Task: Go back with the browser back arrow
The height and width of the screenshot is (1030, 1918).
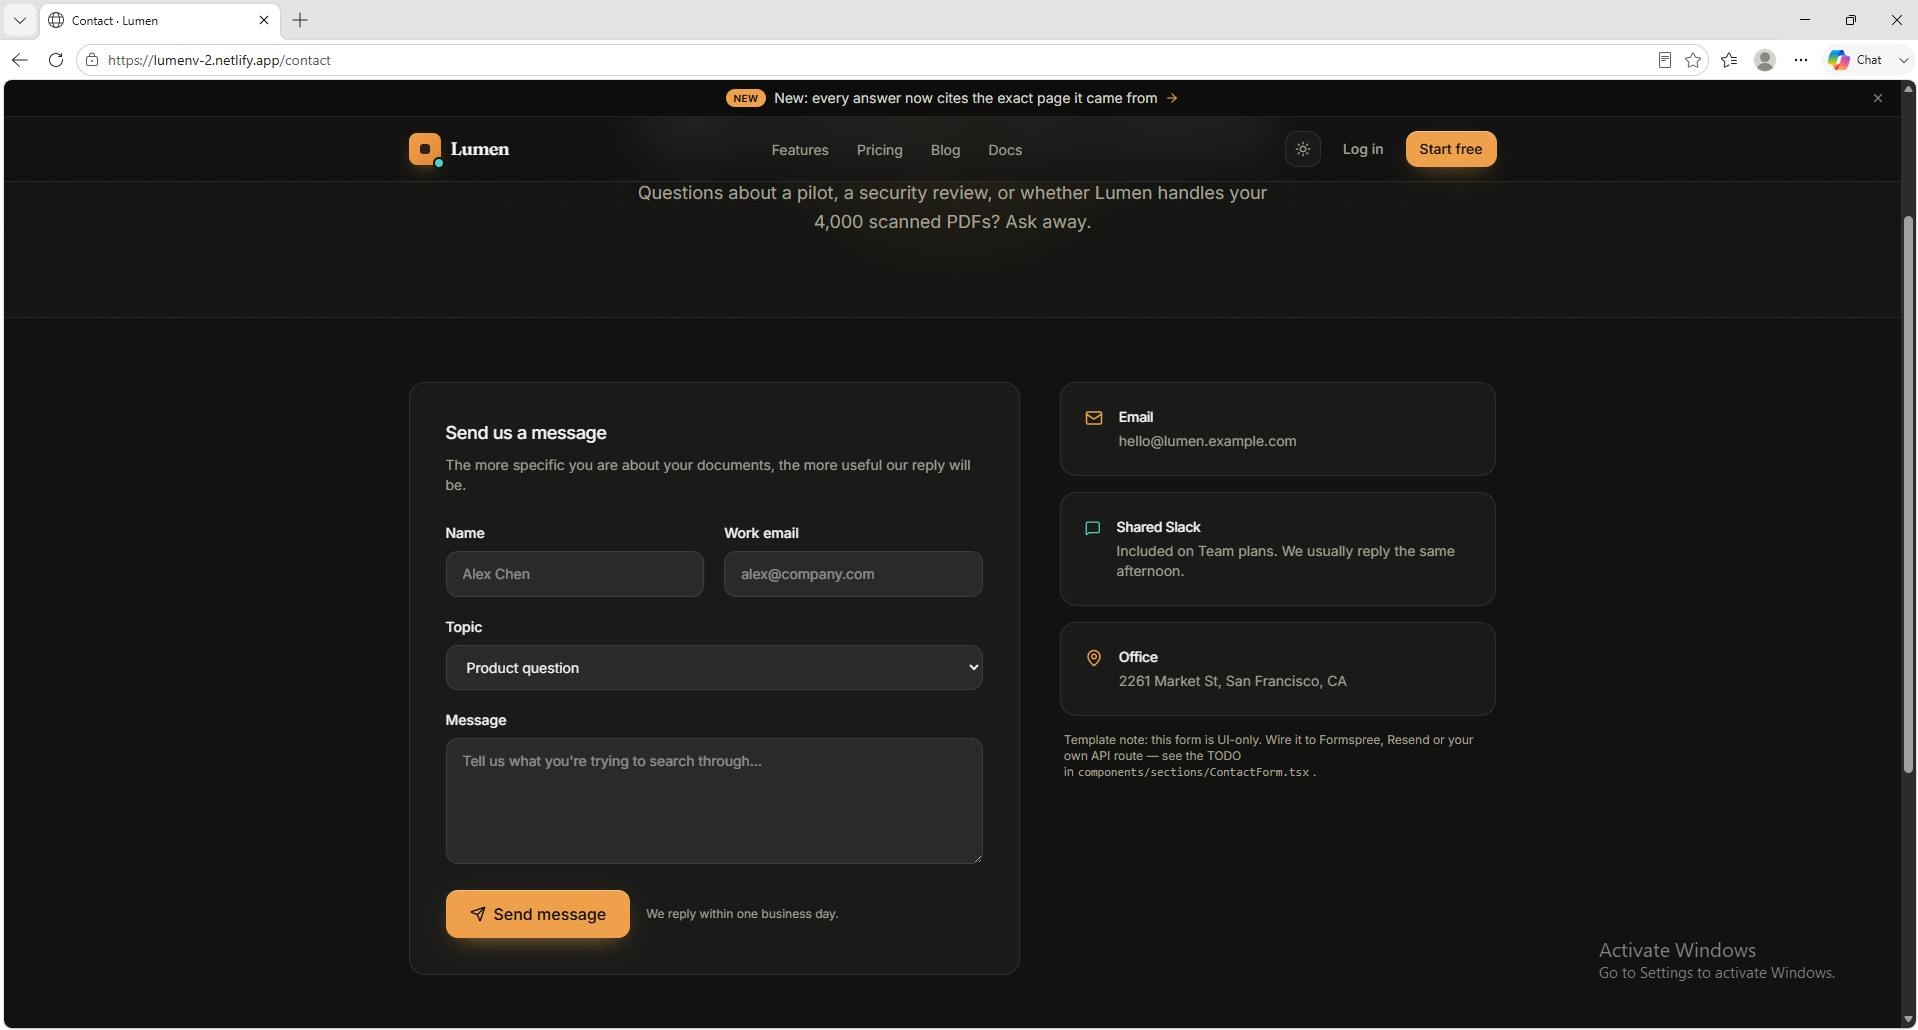Action: [x=20, y=60]
